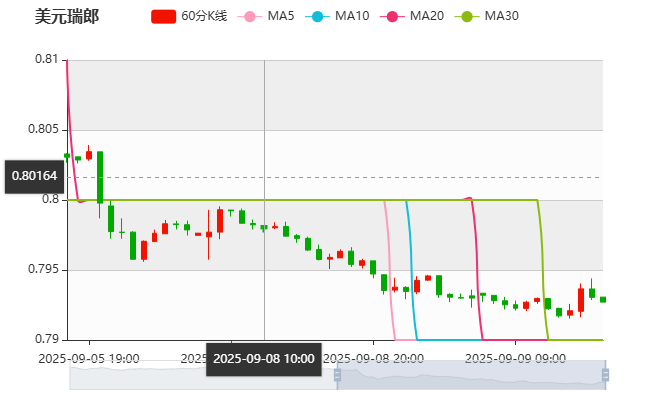Click the right data zoom slider handle
The width and height of the screenshot is (670, 400).
click(x=605, y=375)
